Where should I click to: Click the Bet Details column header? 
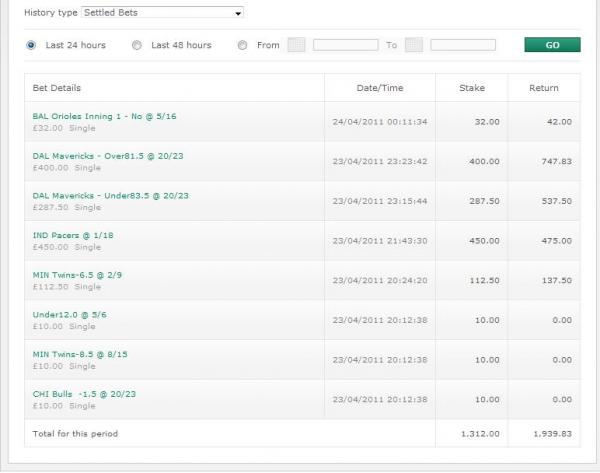point(57,88)
